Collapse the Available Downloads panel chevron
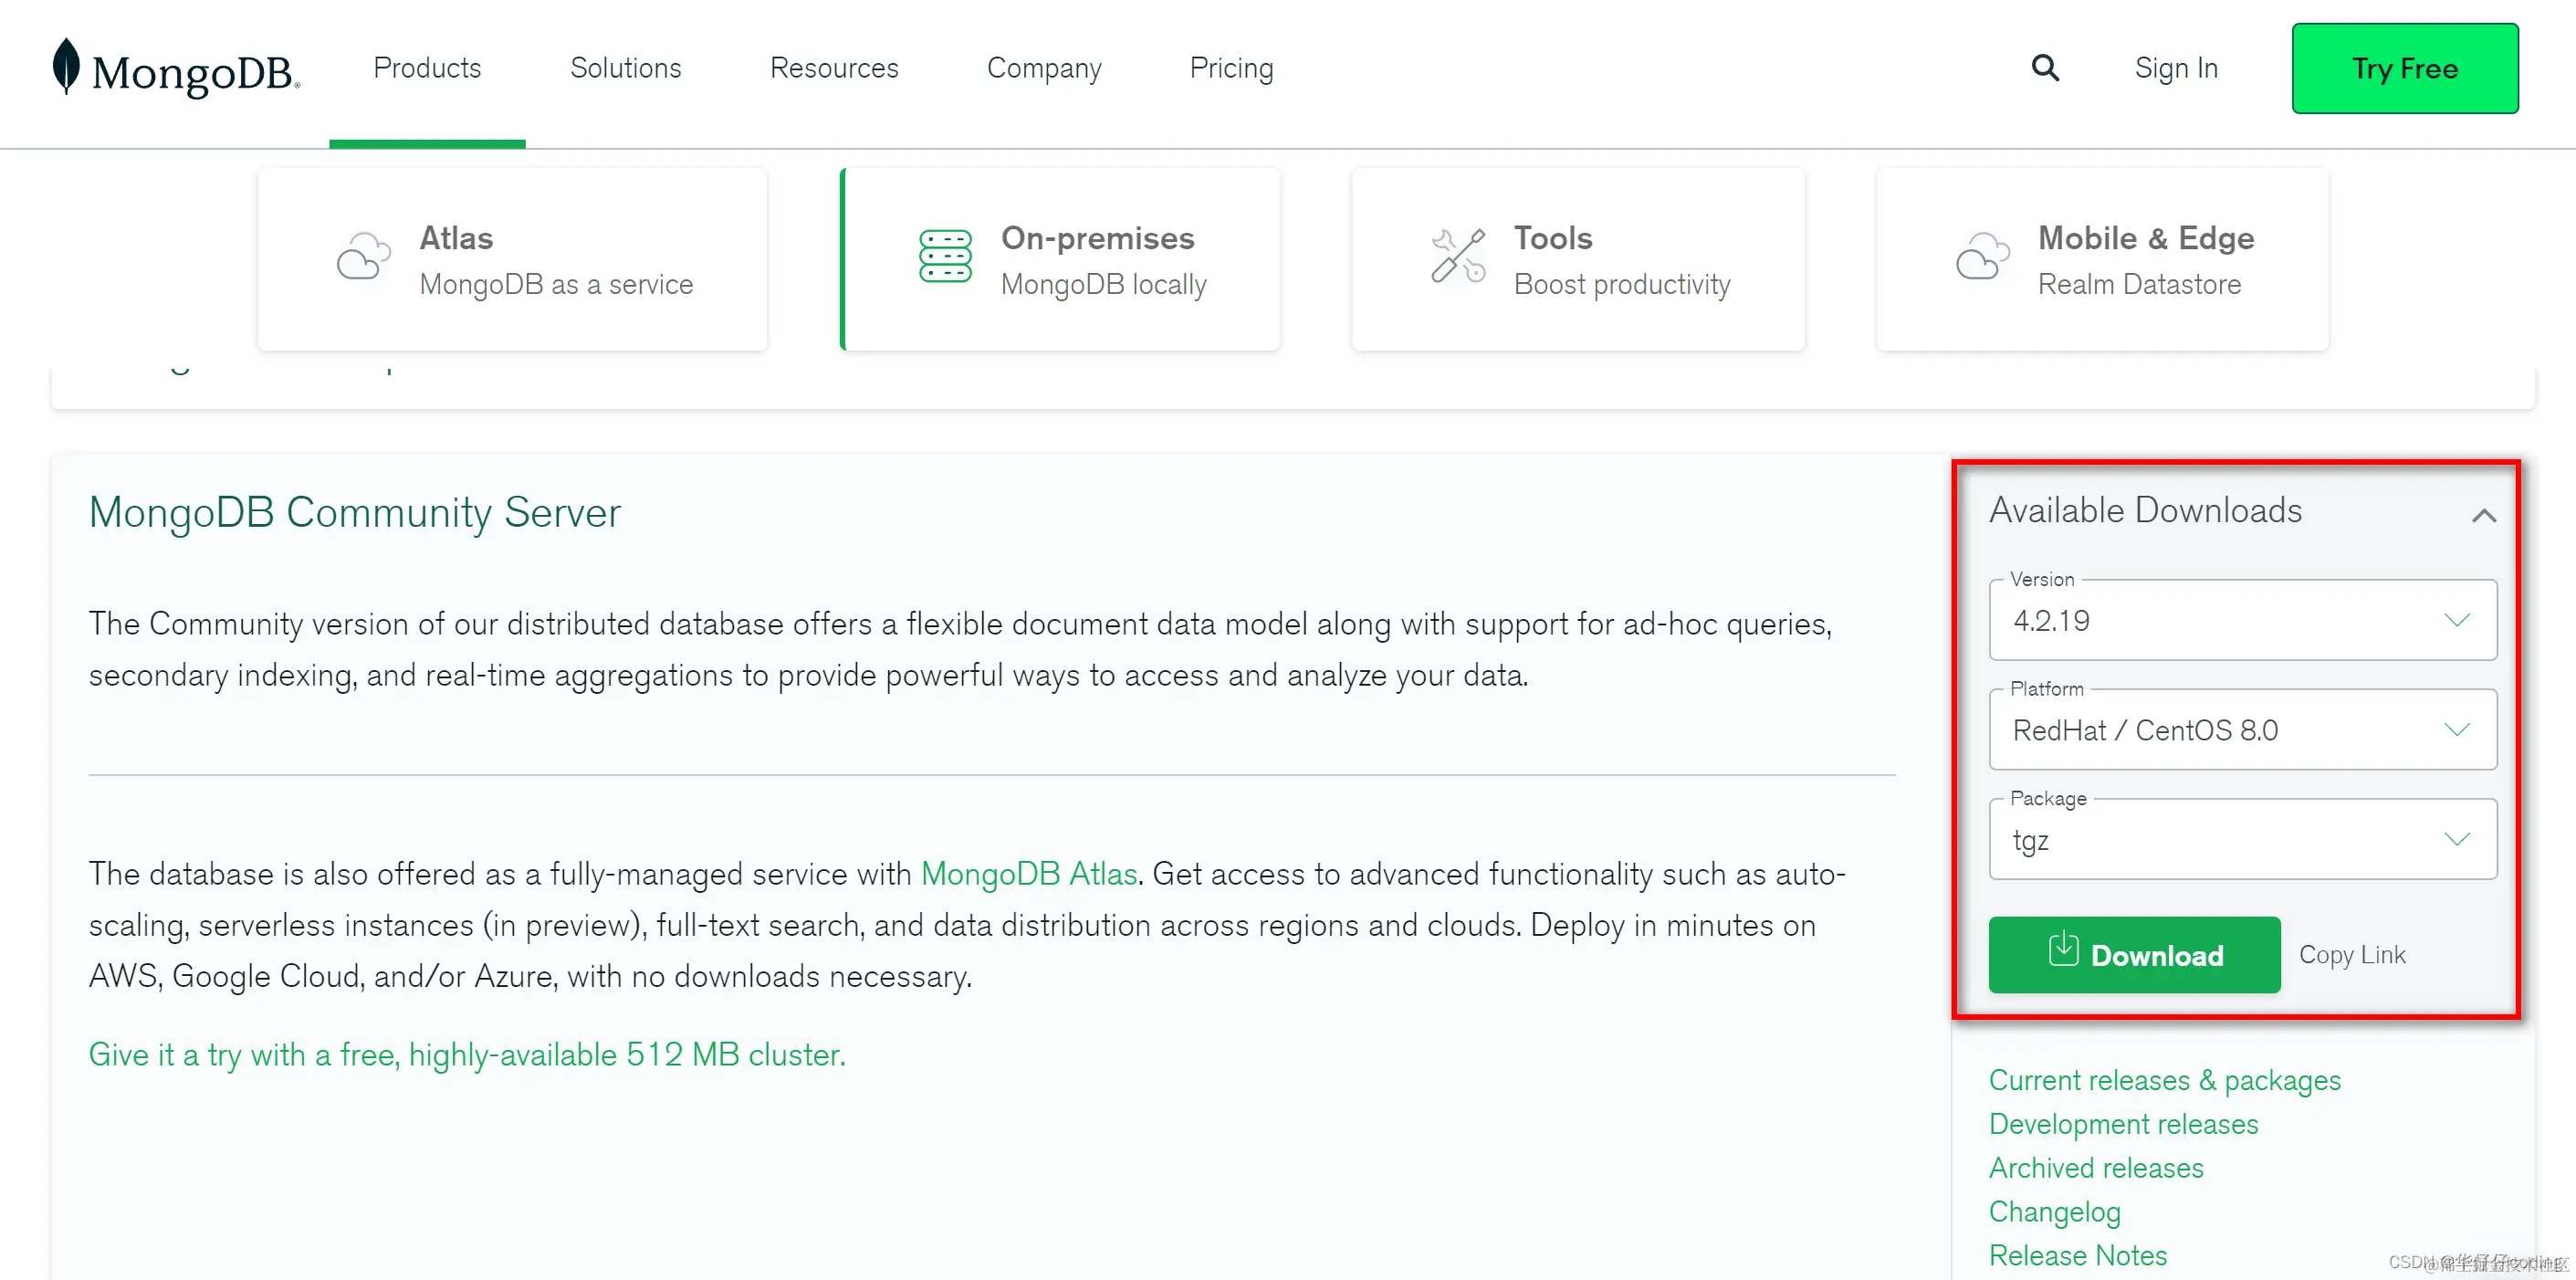Screen dimensions: 2576x1280 2484,516
